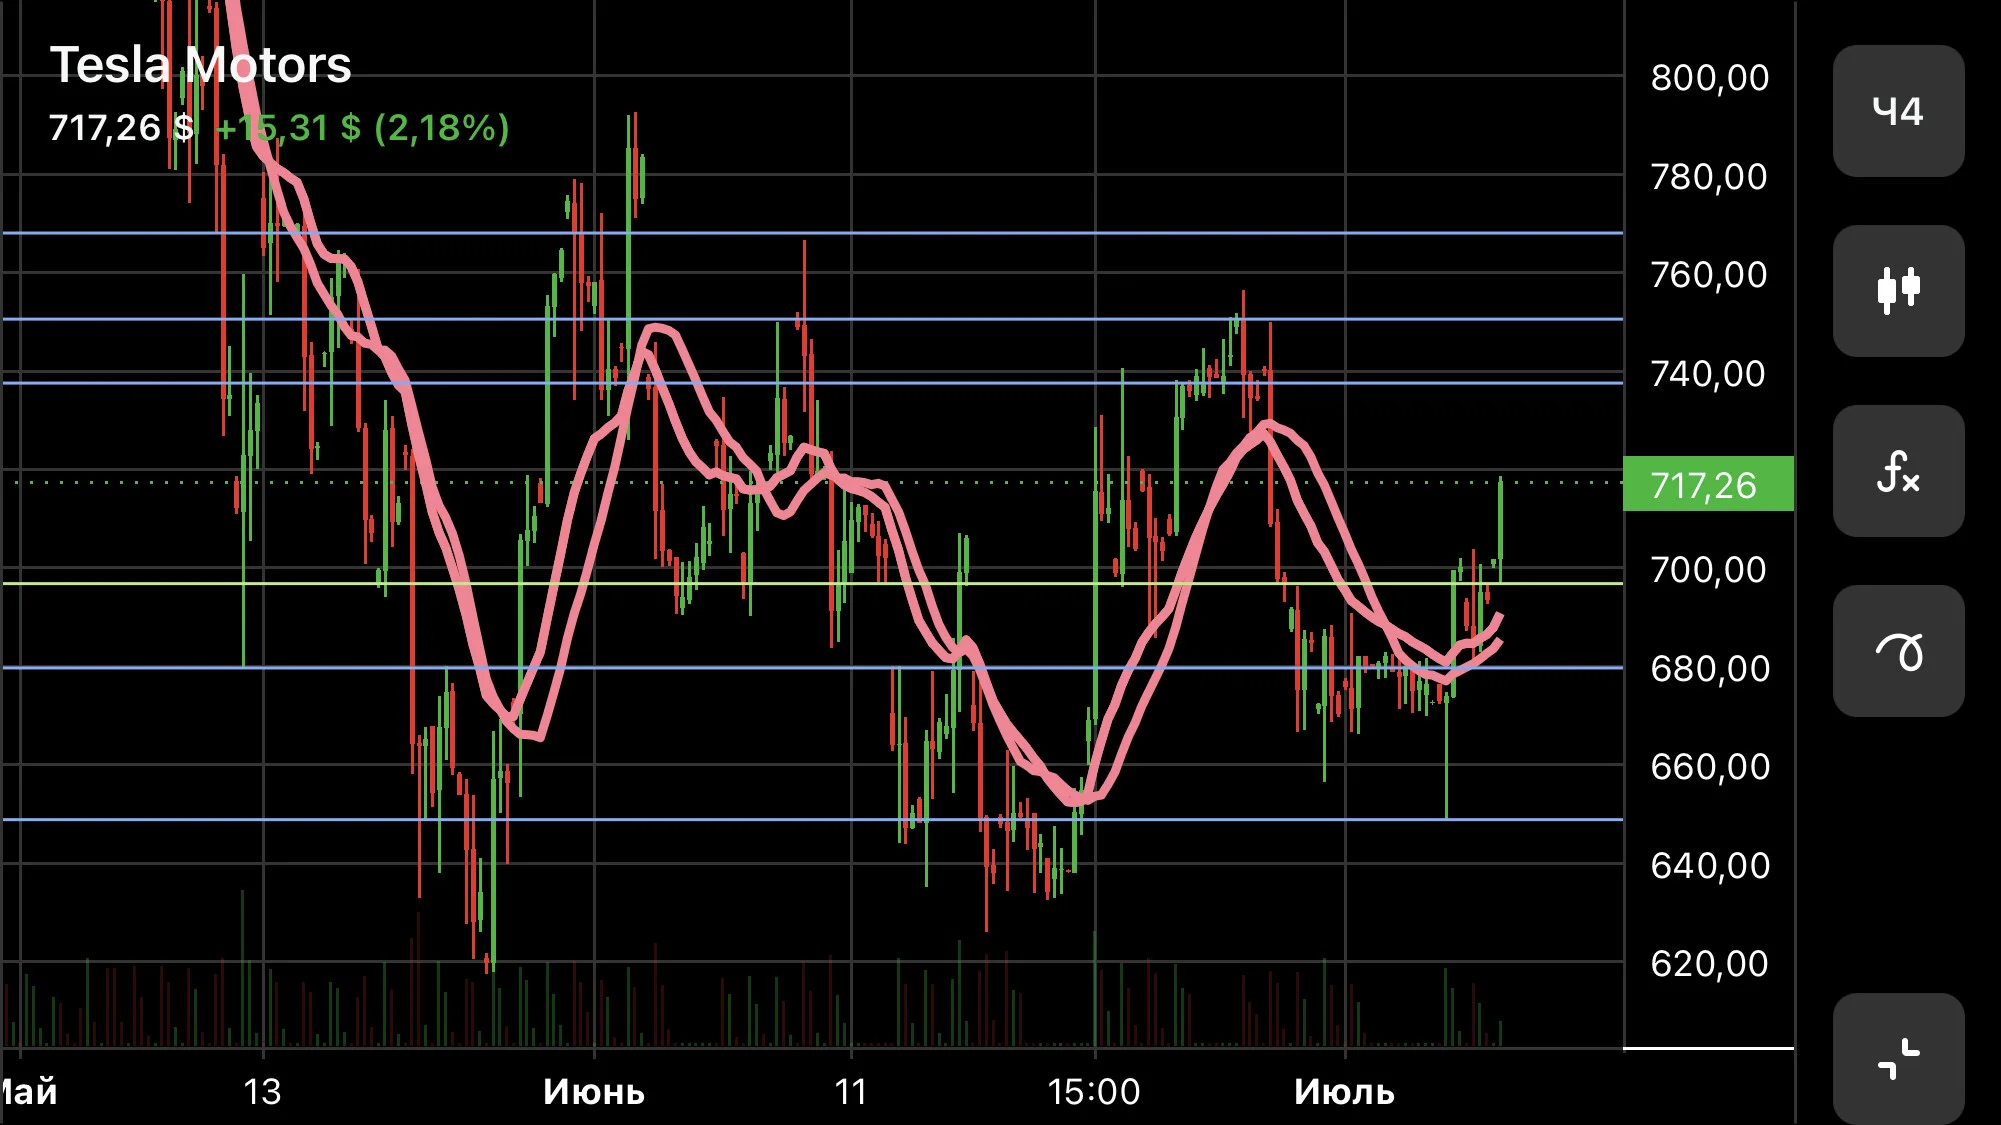
Task: Tap the Июль date axis label
Action: coord(1344,1092)
